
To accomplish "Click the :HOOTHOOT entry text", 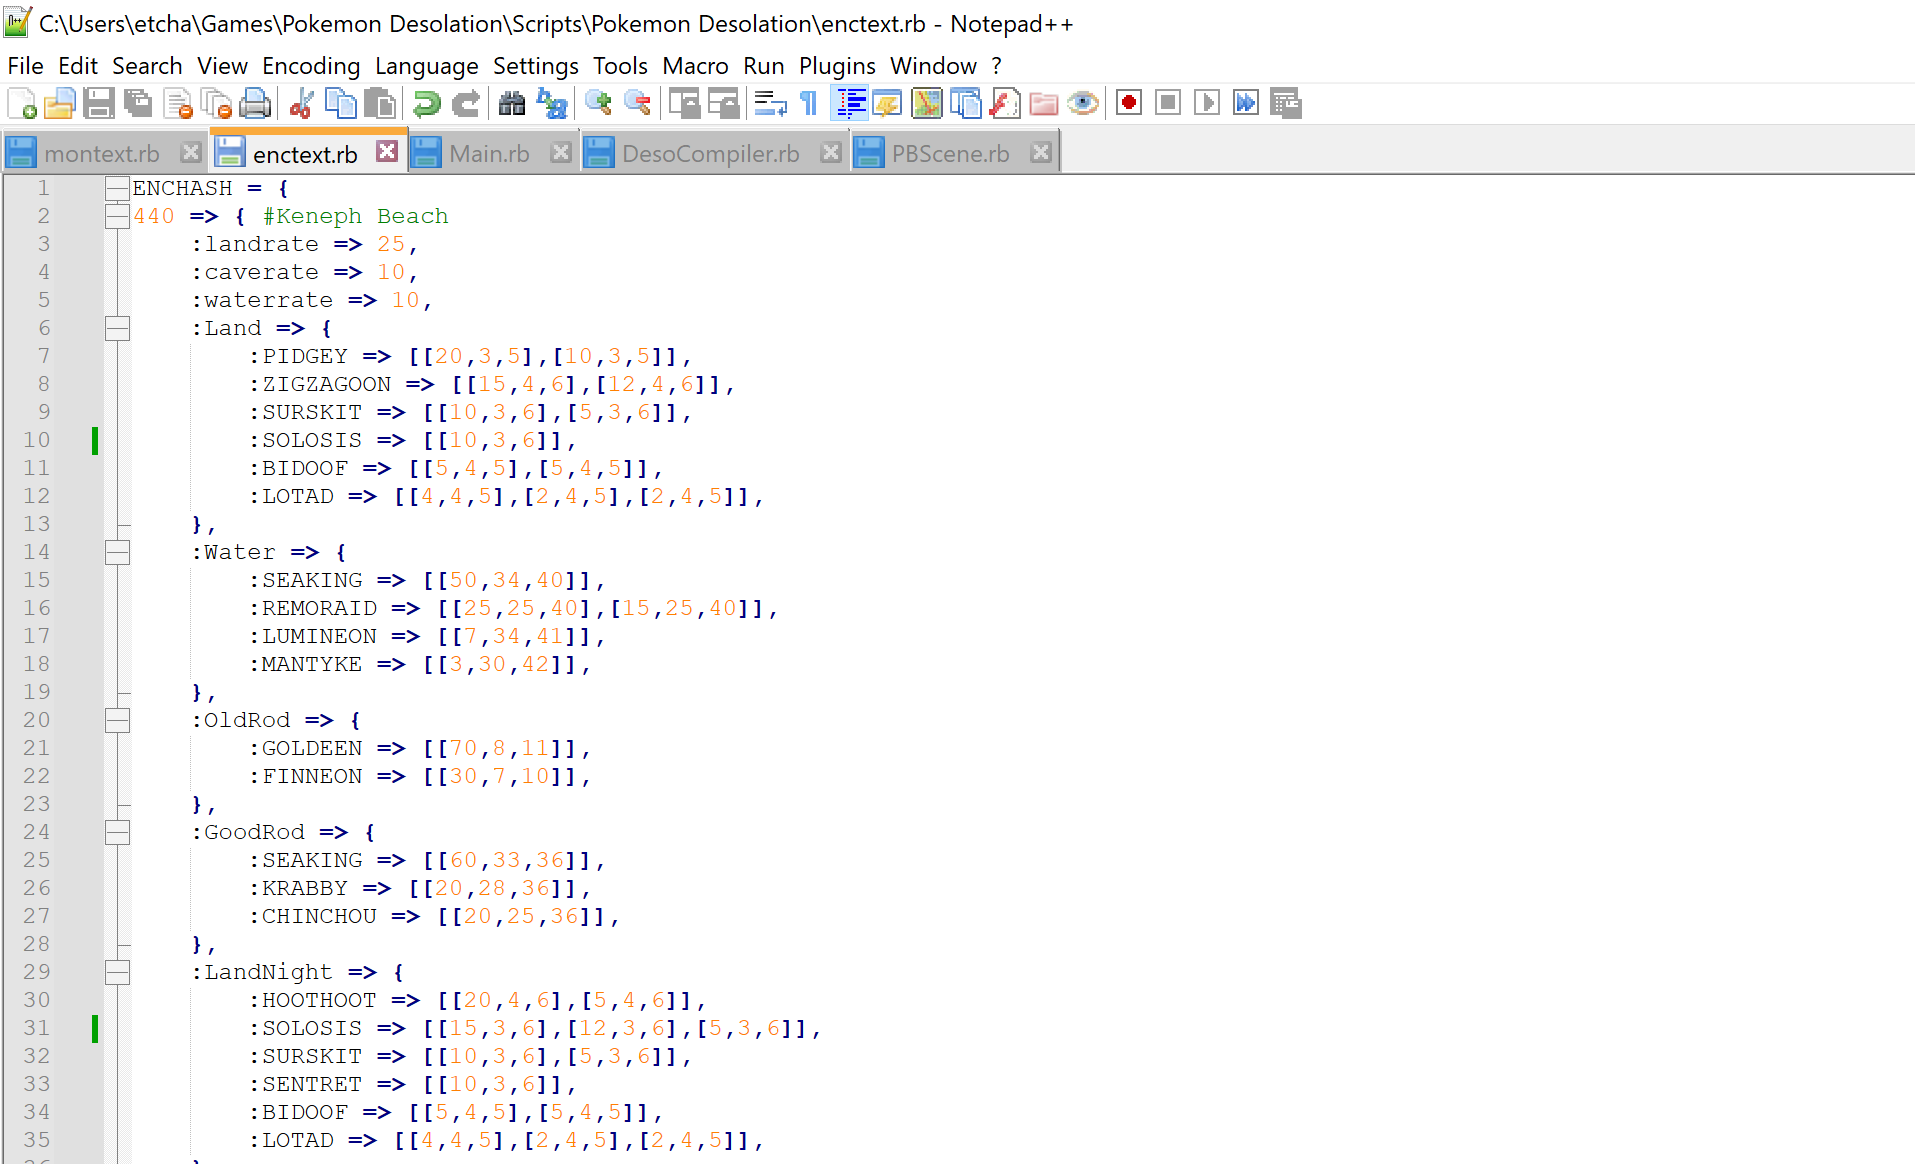I will [313, 1000].
